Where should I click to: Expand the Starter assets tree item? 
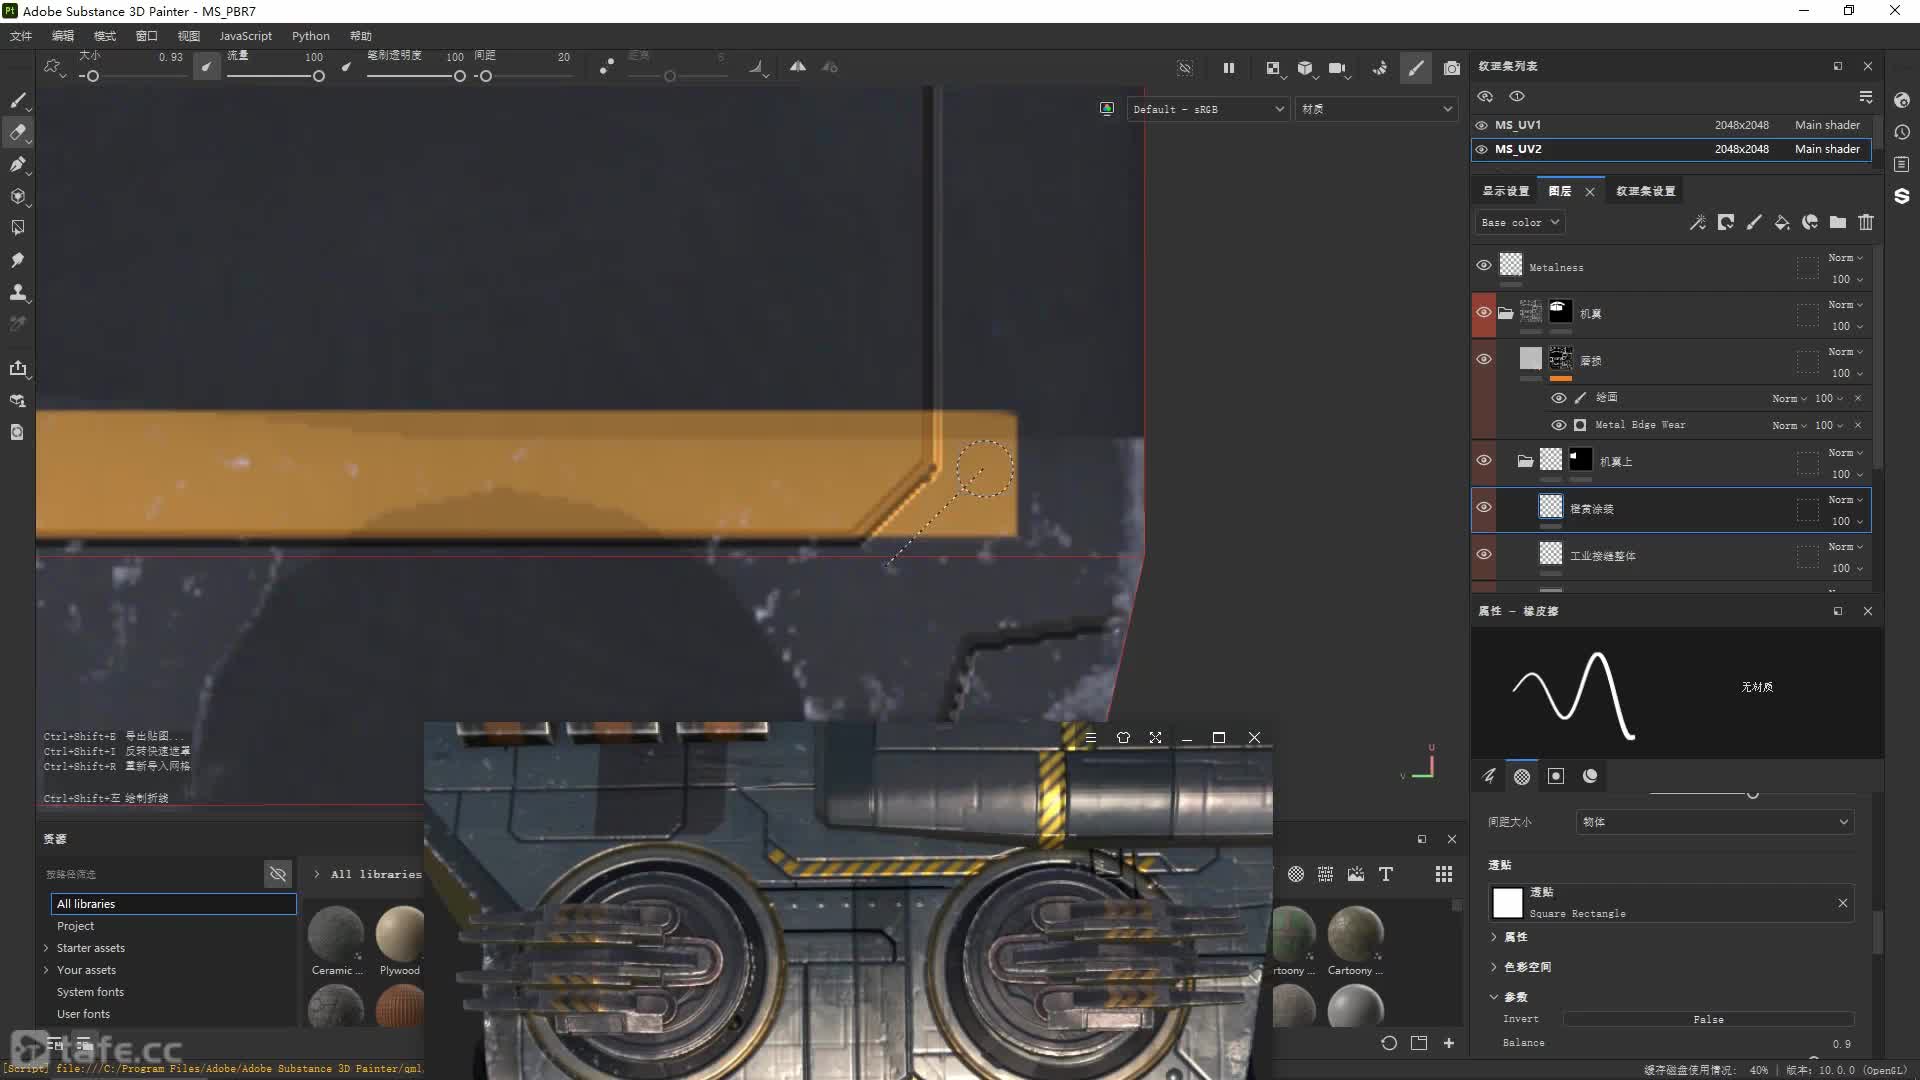pos(46,948)
